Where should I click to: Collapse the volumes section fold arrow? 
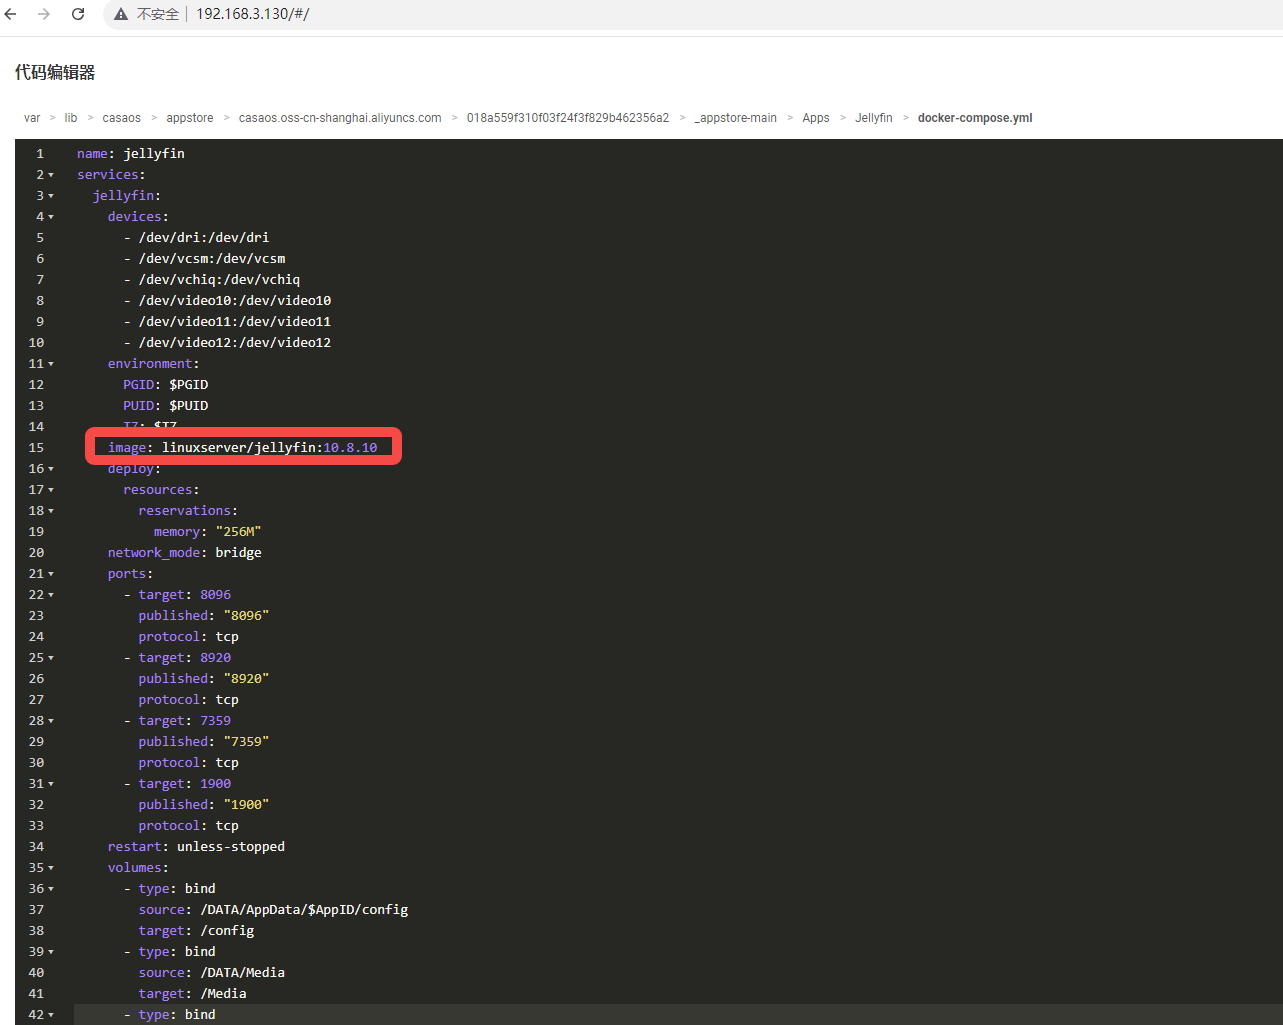pos(49,867)
